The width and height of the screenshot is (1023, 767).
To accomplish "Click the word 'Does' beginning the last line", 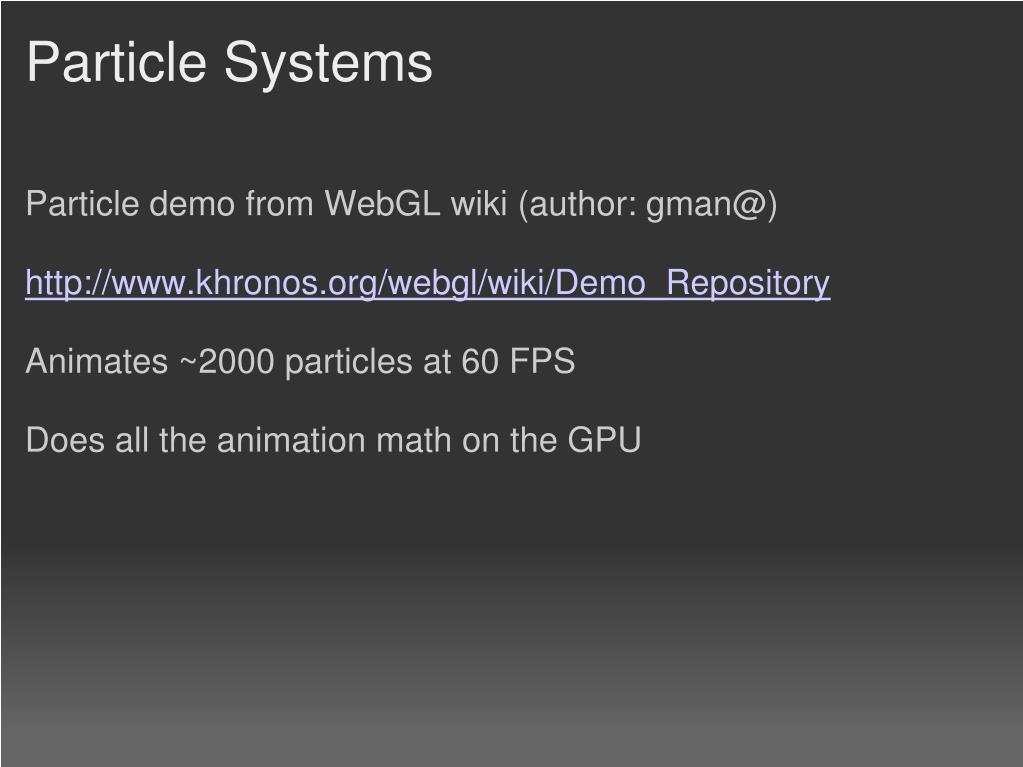I will pos(65,440).
